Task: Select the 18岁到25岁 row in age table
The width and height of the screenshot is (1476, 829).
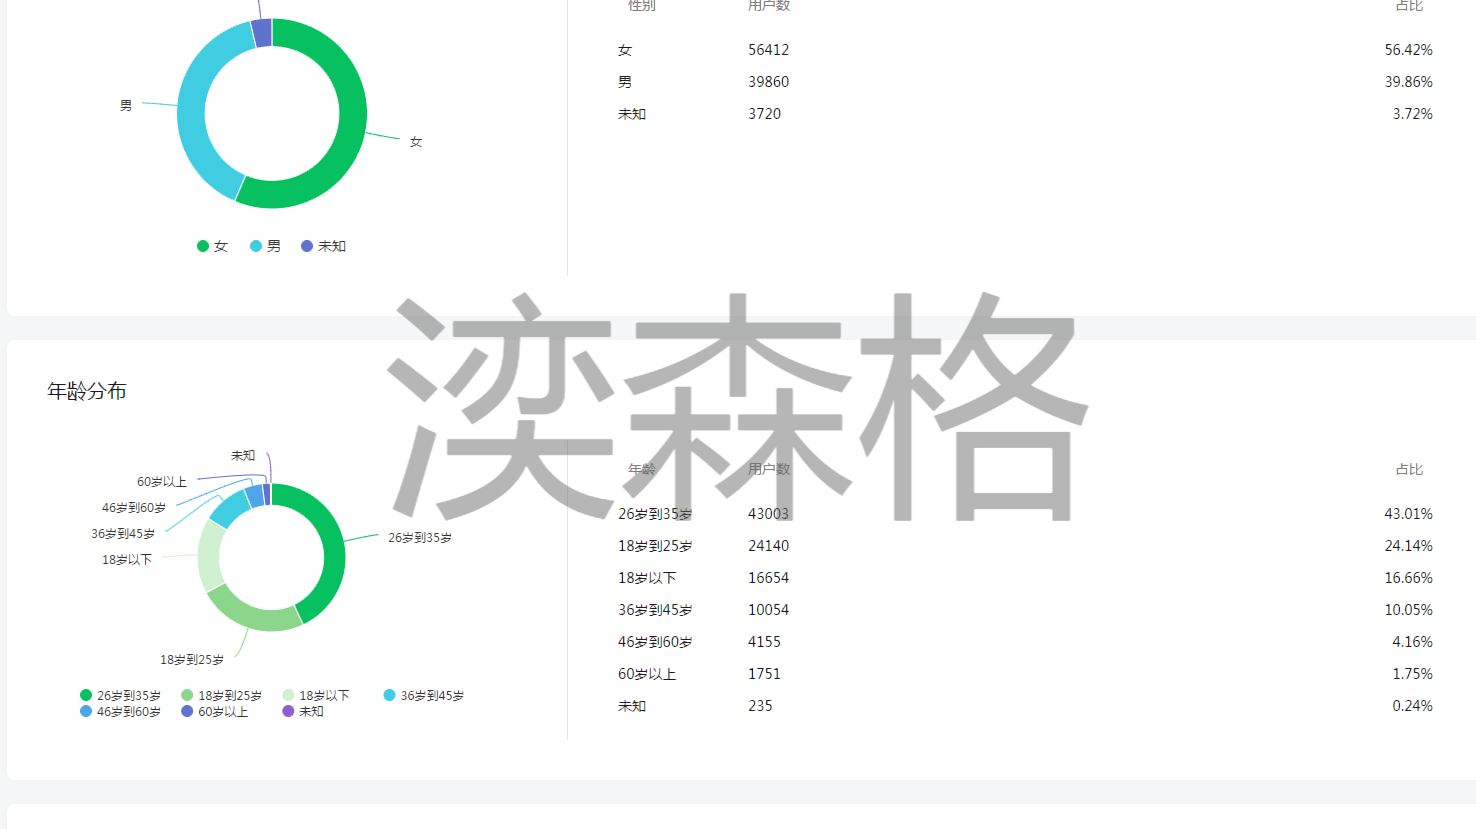Action: click(x=1025, y=546)
